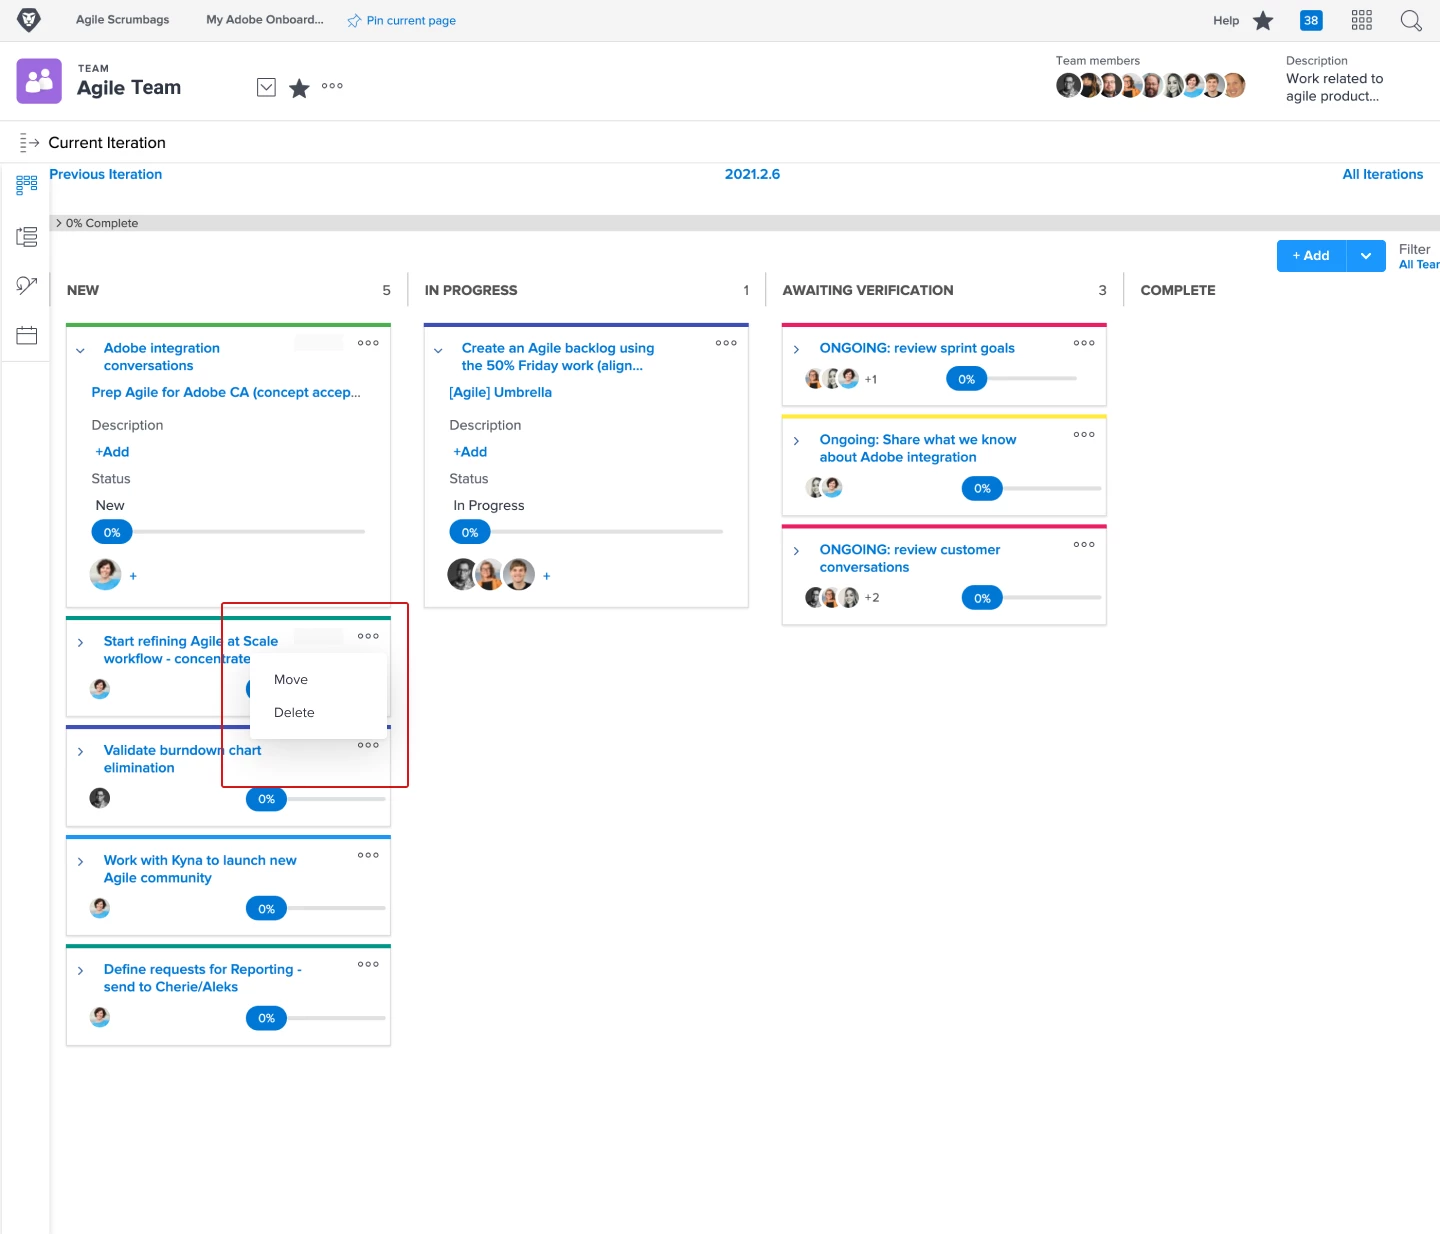Screen dimensions: 1440x1234
Task: Open the calendar sidebar icon
Action: tap(27, 336)
